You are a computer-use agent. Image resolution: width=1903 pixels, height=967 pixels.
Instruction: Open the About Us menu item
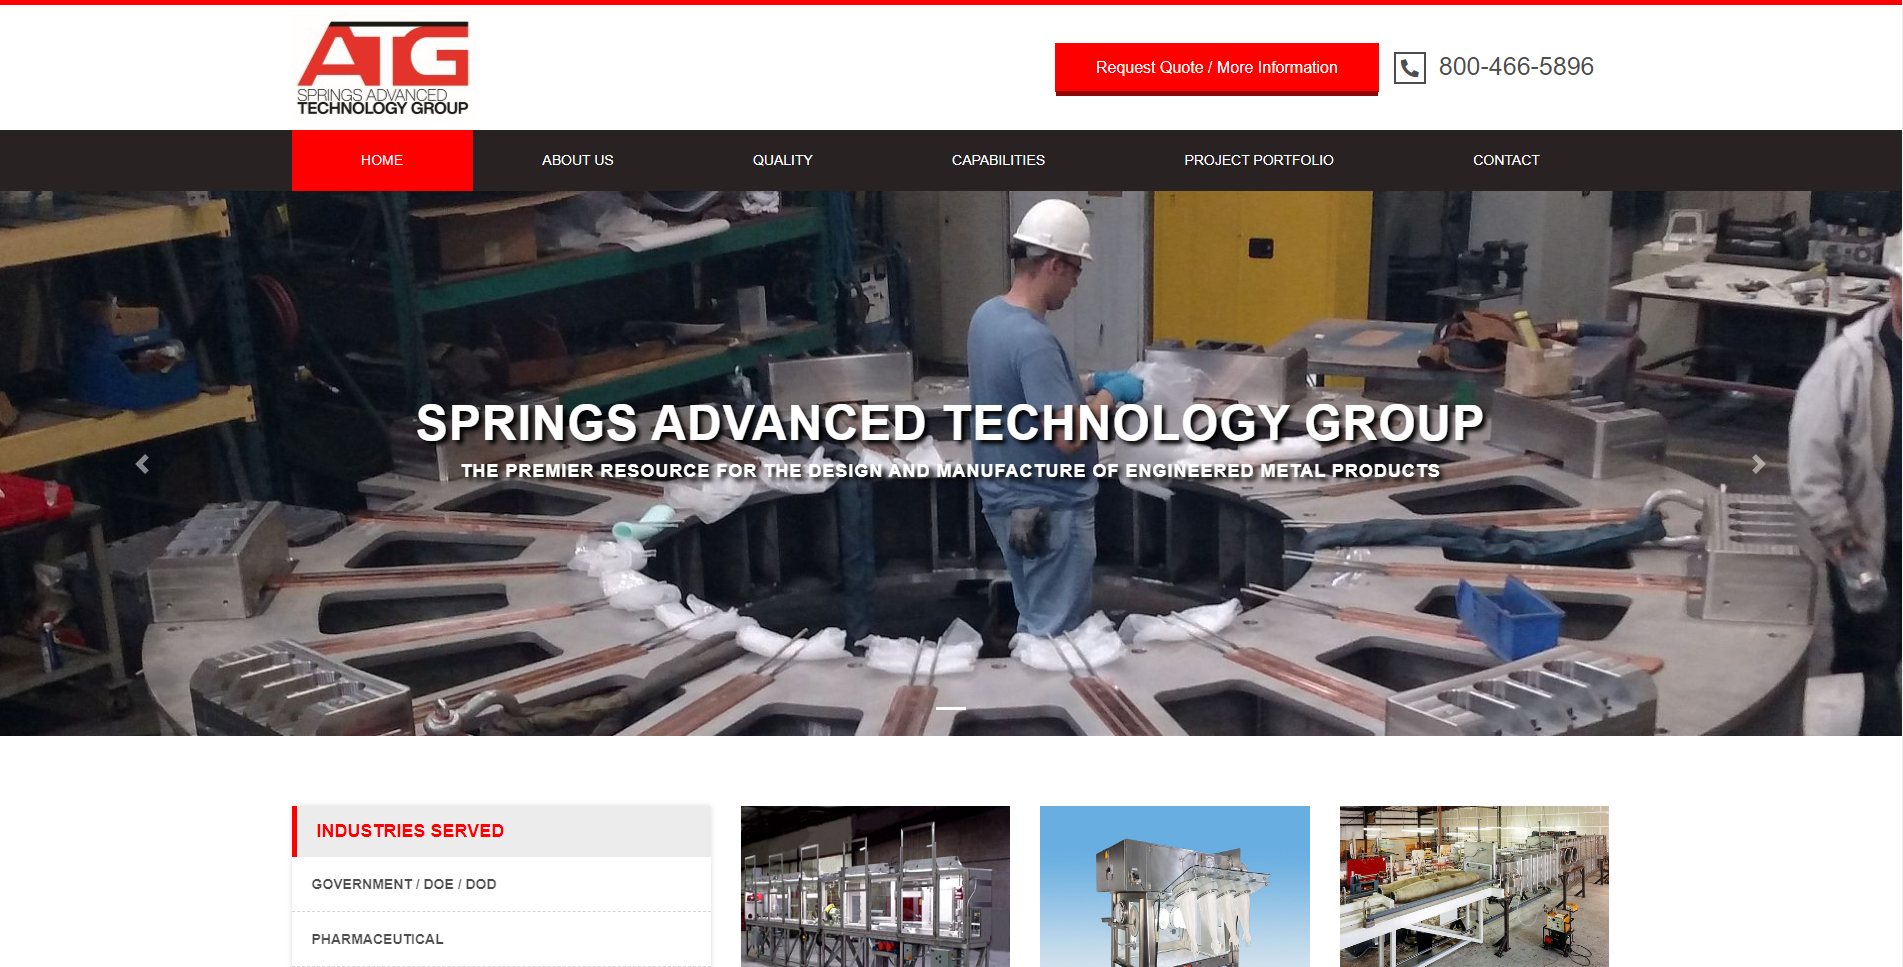pyautogui.click(x=577, y=160)
